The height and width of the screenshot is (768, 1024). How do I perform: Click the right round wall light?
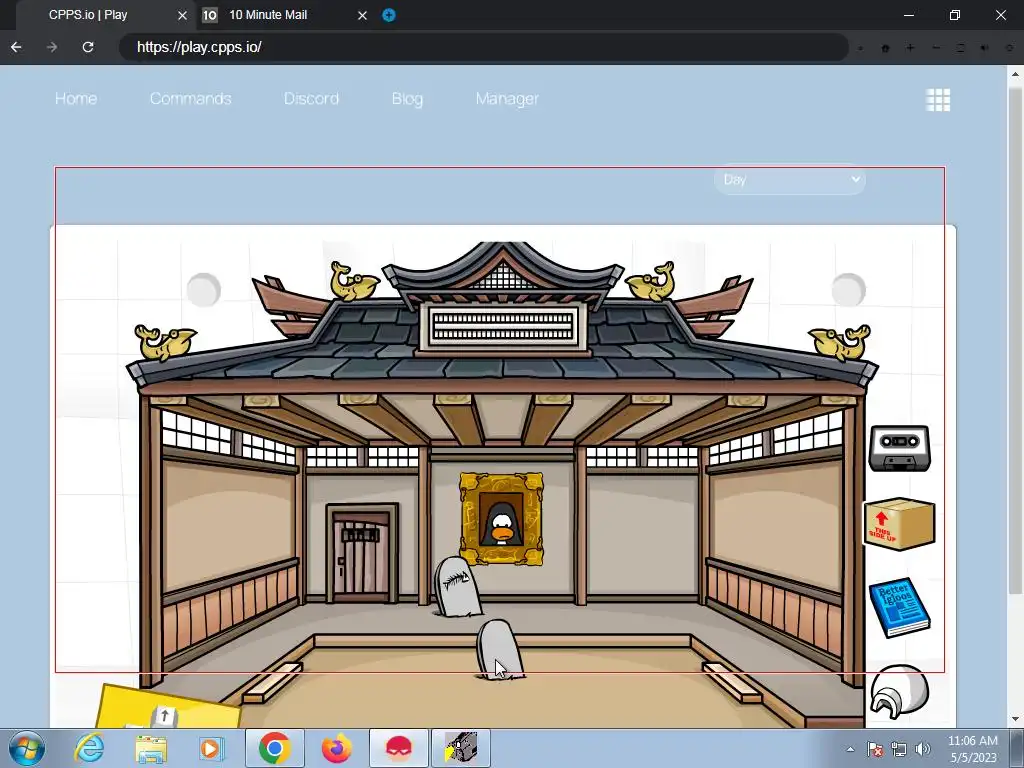848,289
